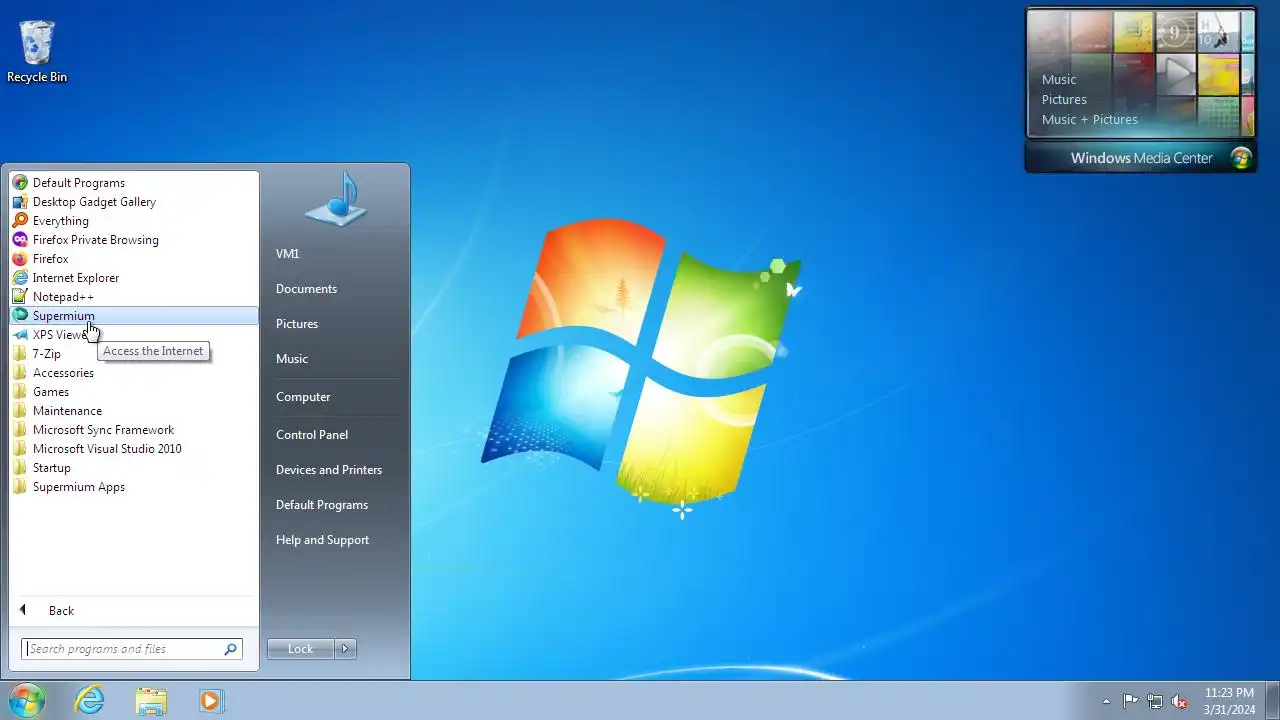Click the Everything program label
Screen dimensions: 1280x720
point(61,221)
